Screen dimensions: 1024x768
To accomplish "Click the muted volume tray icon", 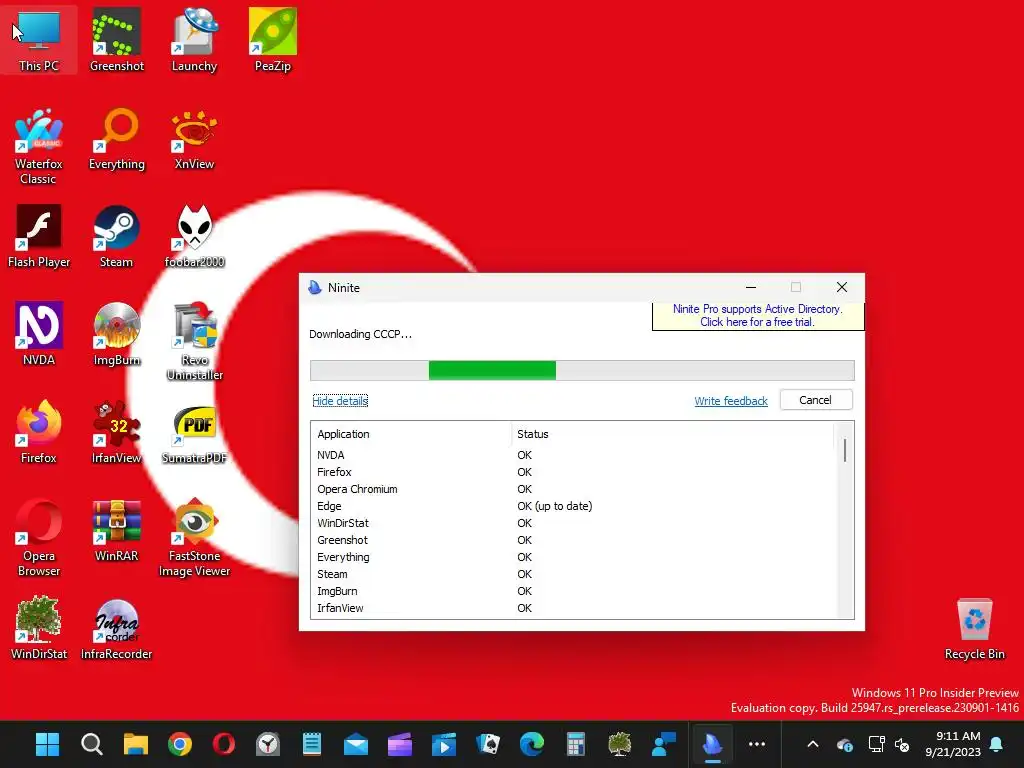I will (x=902, y=744).
